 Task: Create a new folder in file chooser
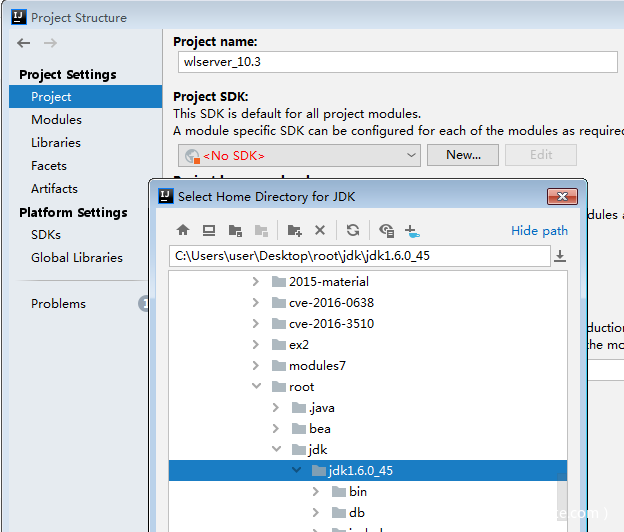(295, 230)
